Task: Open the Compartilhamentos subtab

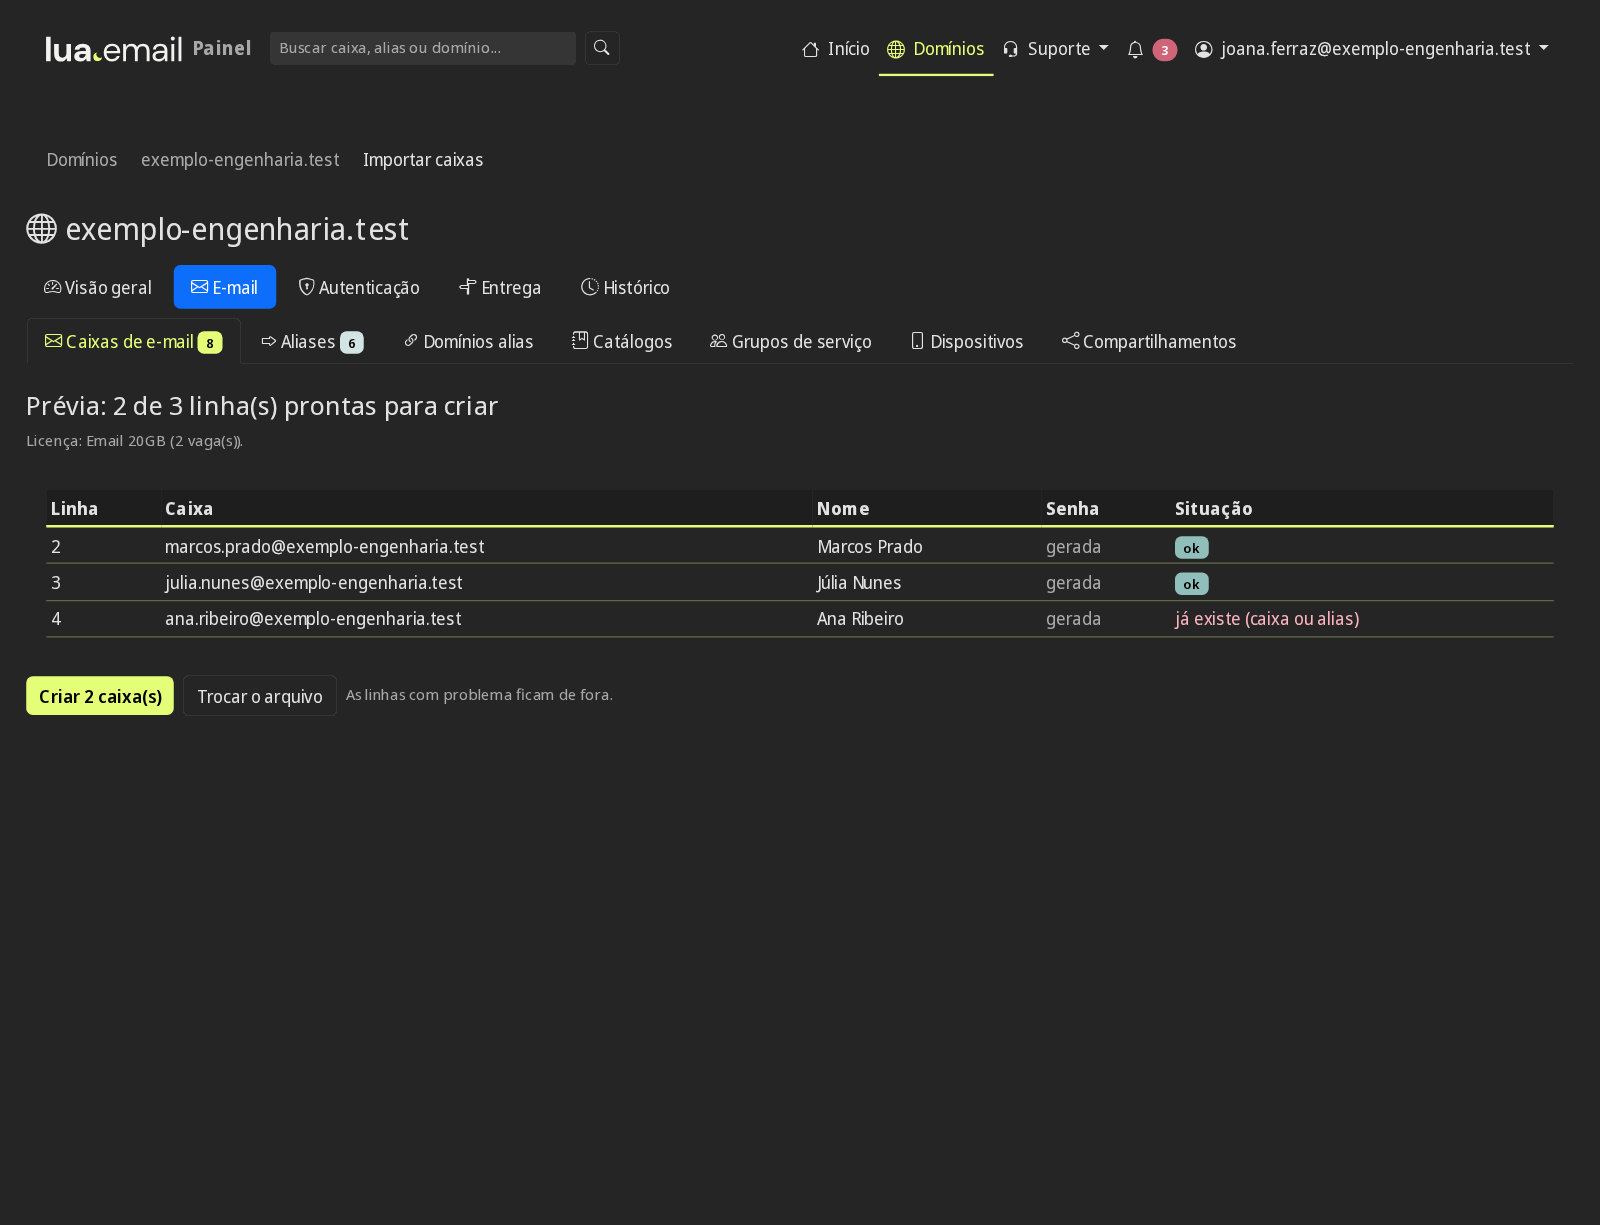Action: point(1149,342)
